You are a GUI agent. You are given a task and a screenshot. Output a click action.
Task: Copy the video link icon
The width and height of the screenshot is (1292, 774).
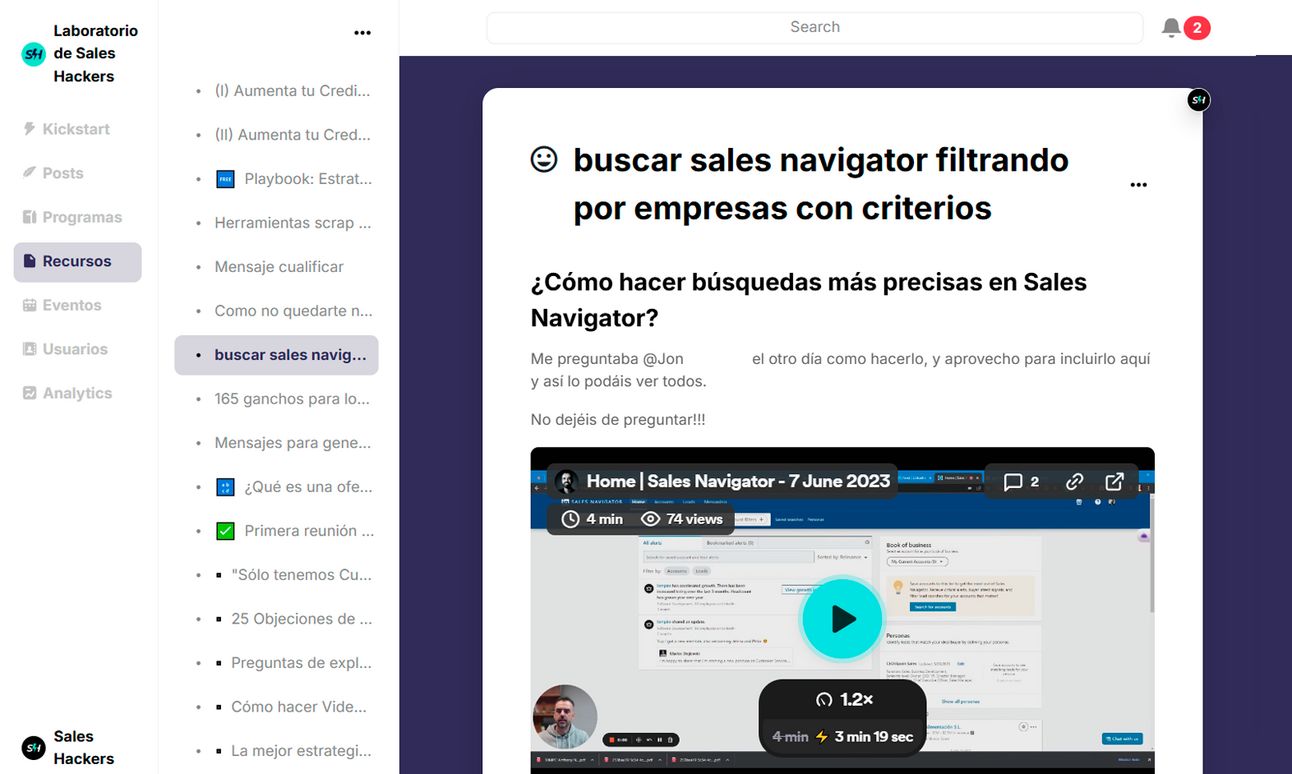click(x=1074, y=482)
